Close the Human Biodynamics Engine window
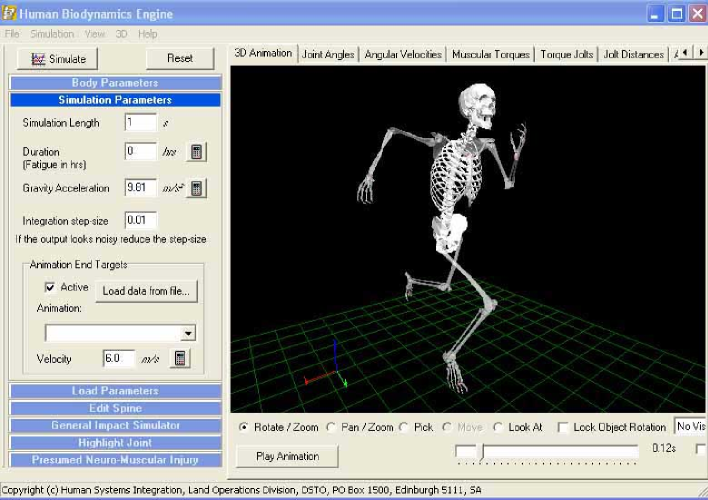Screen dimensions: 708x500 click(x=698, y=14)
